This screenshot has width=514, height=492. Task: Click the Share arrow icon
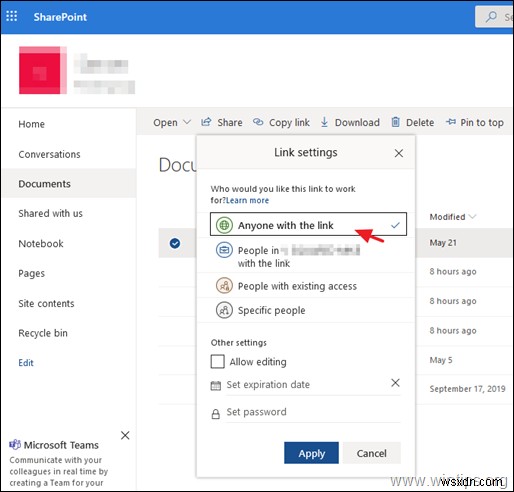tap(206, 122)
